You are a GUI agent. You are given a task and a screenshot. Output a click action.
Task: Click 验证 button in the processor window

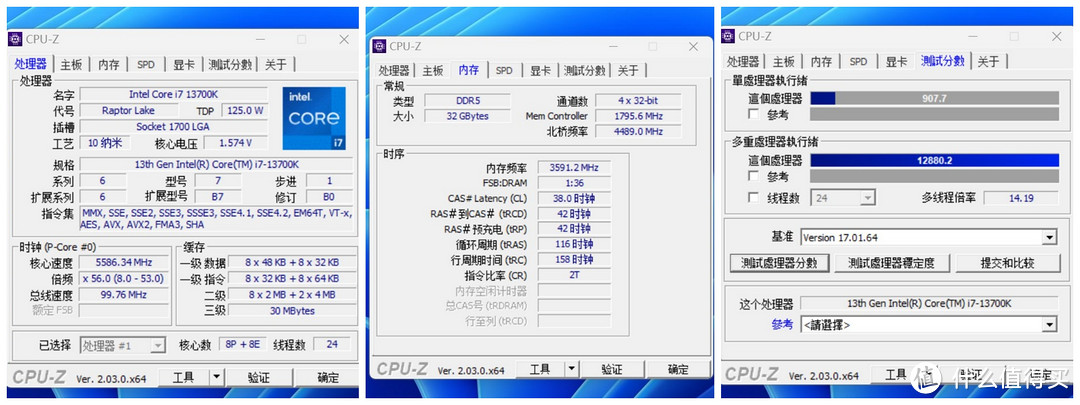click(259, 377)
